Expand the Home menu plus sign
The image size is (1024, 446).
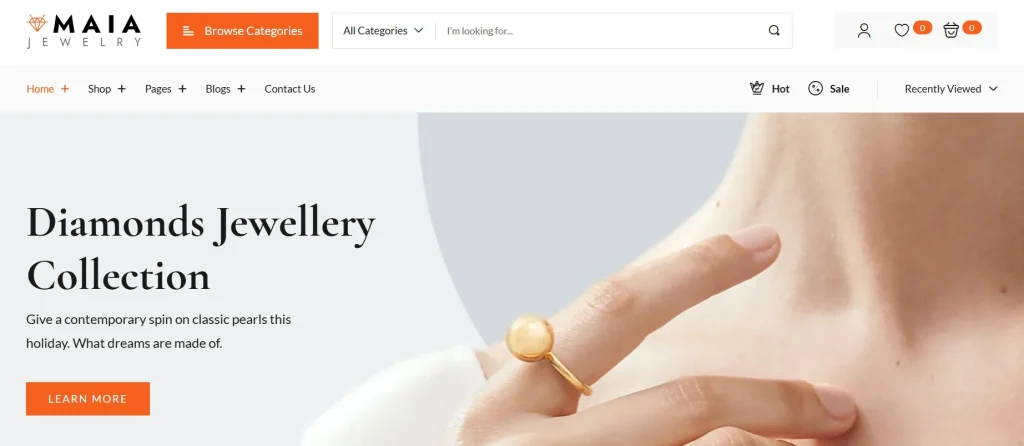[65, 89]
